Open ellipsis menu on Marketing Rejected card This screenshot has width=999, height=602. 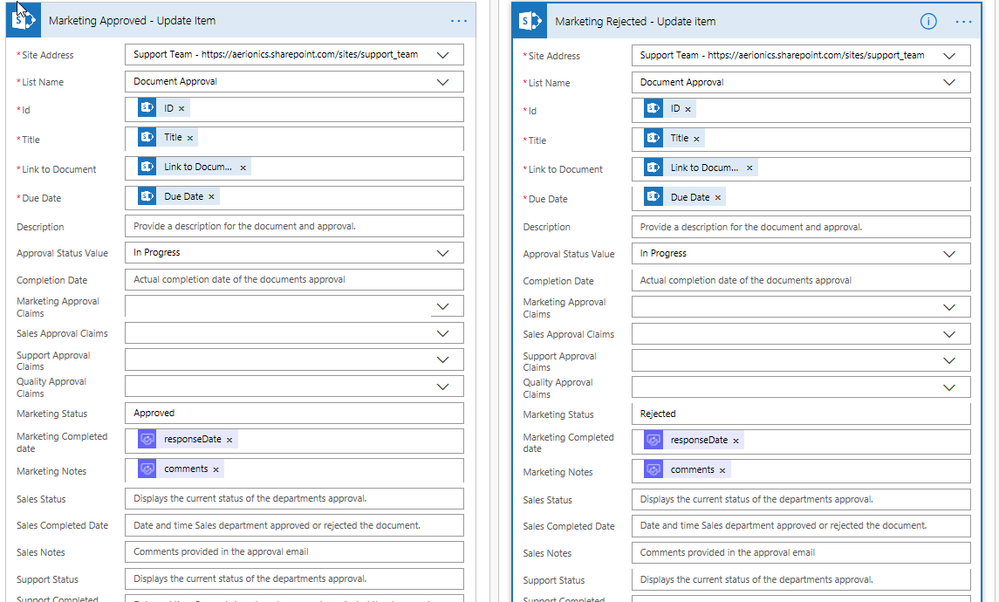tap(964, 21)
